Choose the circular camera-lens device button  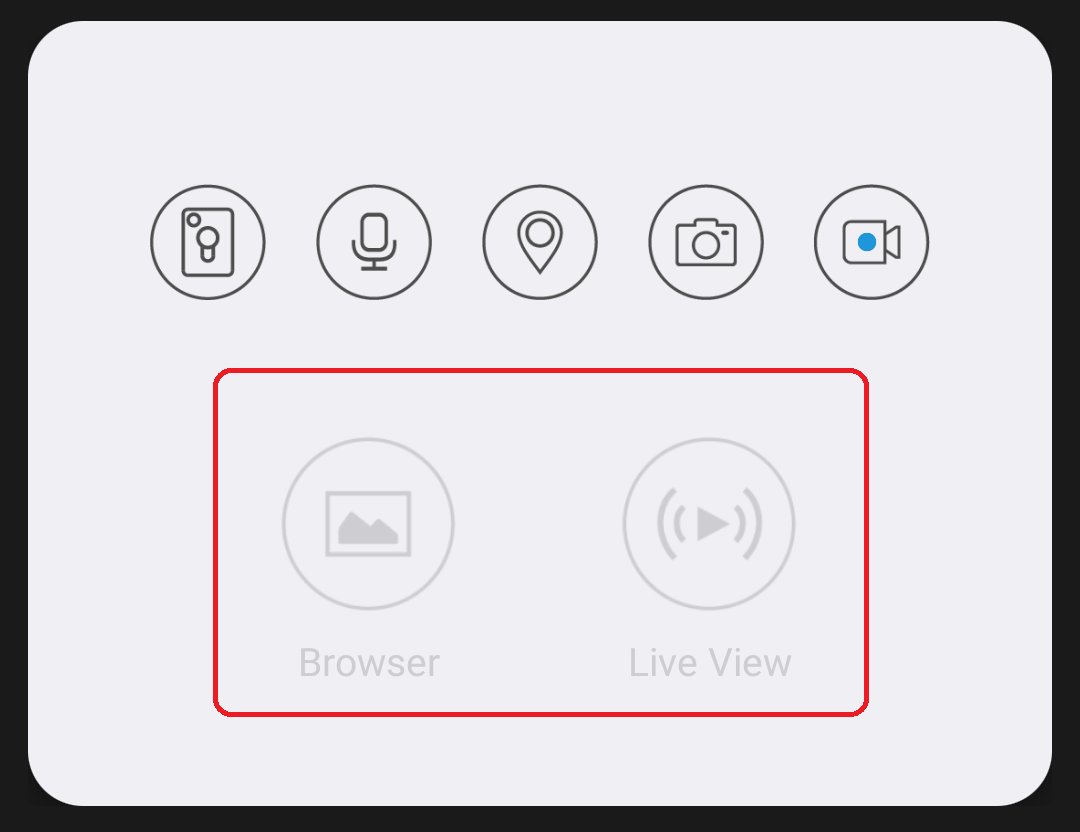[208, 242]
